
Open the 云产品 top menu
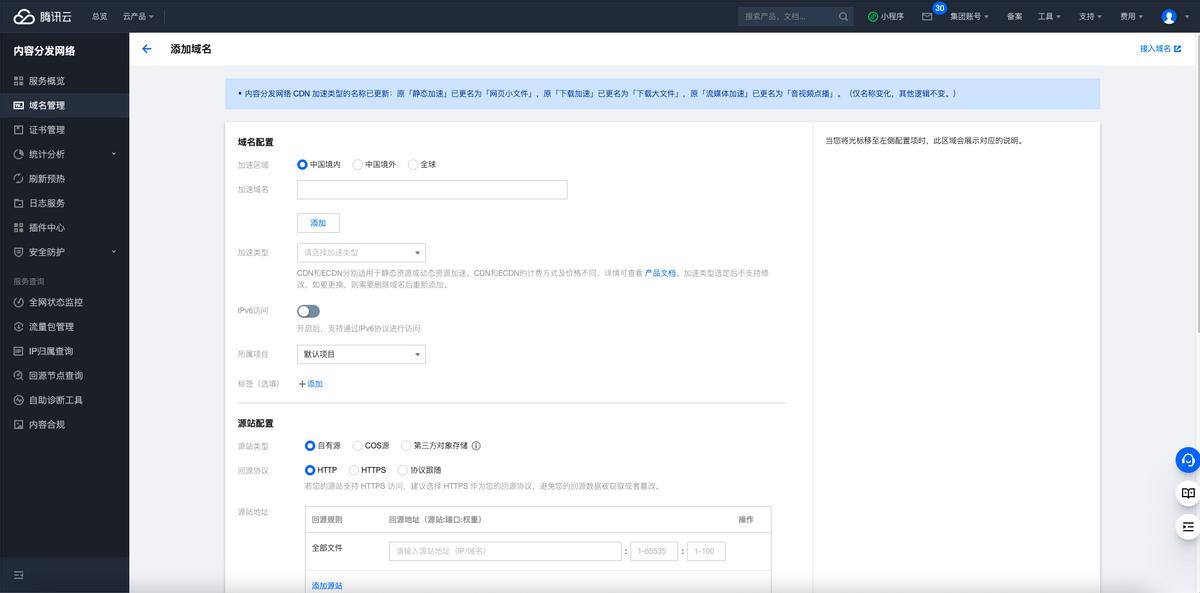point(138,17)
